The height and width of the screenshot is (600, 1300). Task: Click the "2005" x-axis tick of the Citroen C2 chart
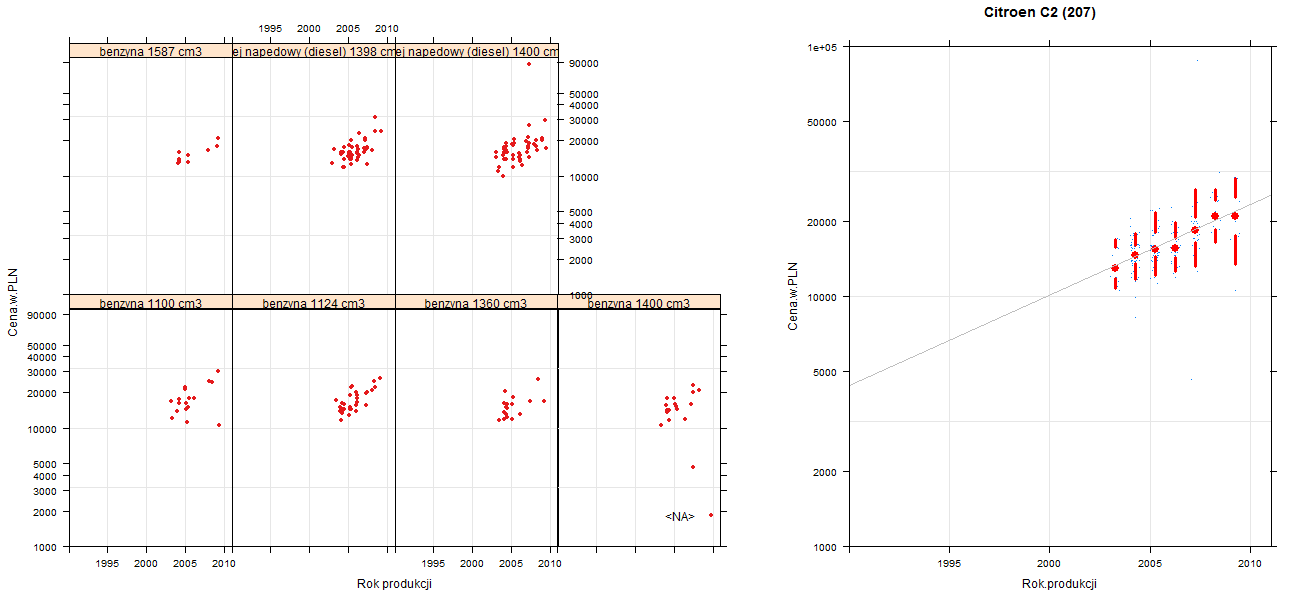[x=1150, y=564]
